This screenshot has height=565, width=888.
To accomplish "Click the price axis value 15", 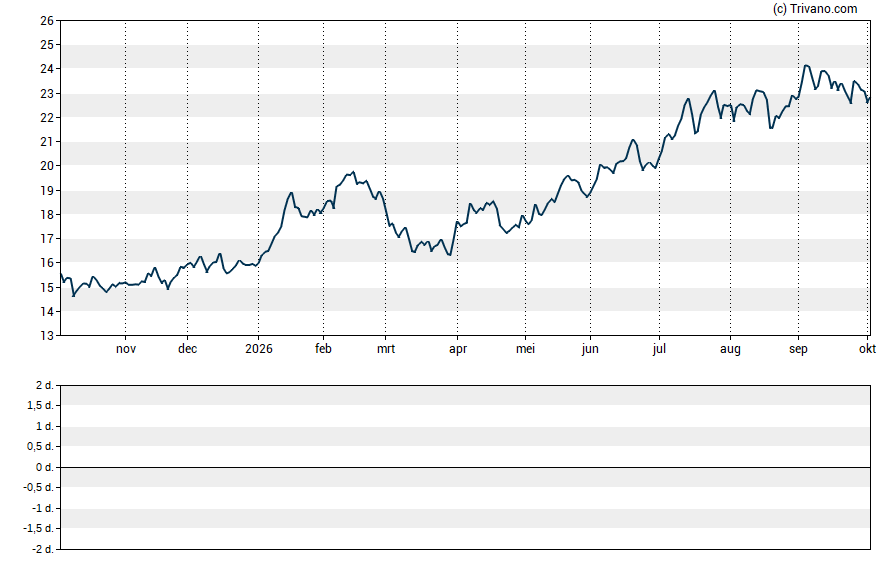I will [47, 287].
